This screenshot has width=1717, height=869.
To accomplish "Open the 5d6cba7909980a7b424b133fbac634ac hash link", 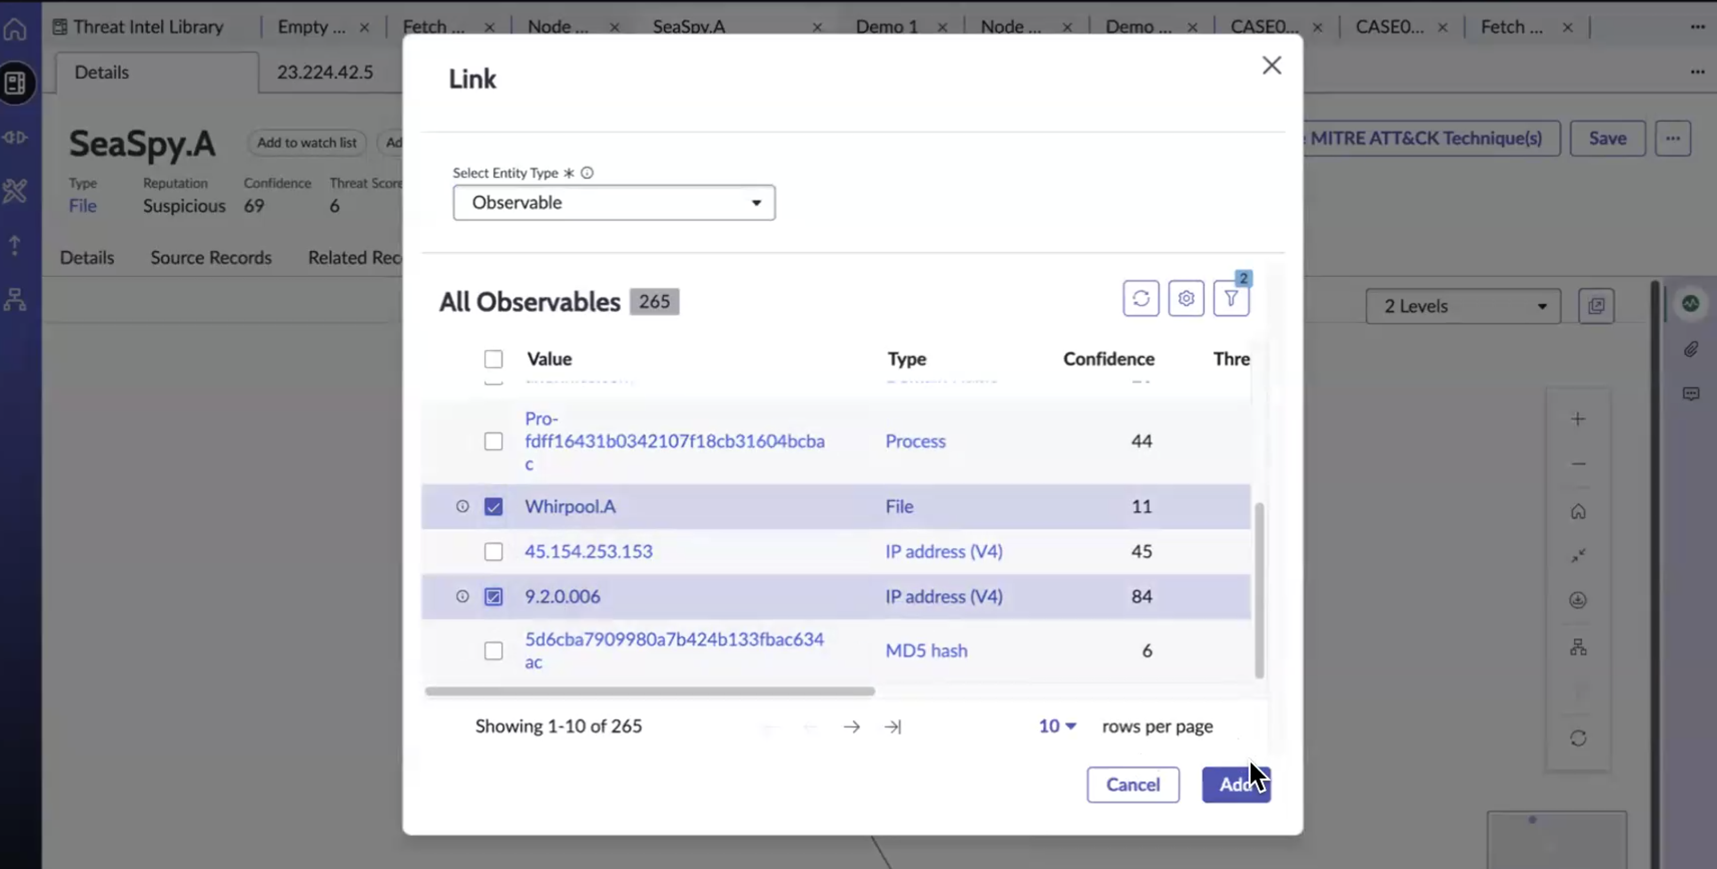I will click(x=675, y=651).
